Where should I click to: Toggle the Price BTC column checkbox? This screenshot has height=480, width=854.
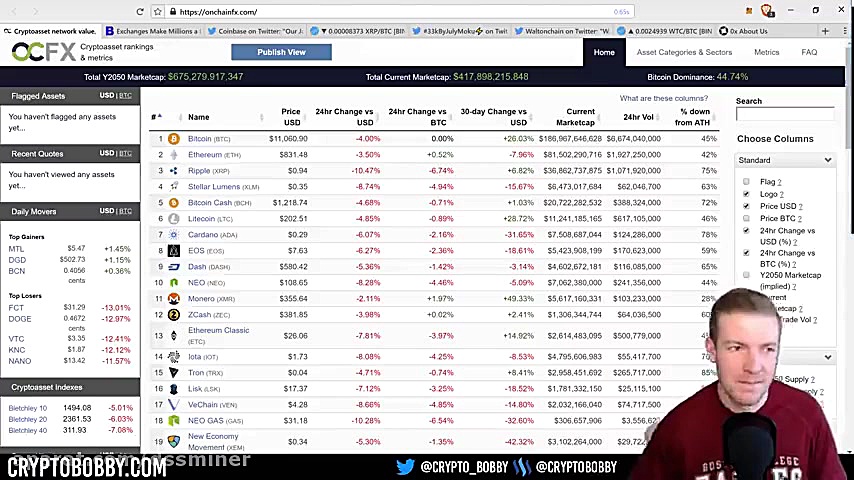[746, 218]
